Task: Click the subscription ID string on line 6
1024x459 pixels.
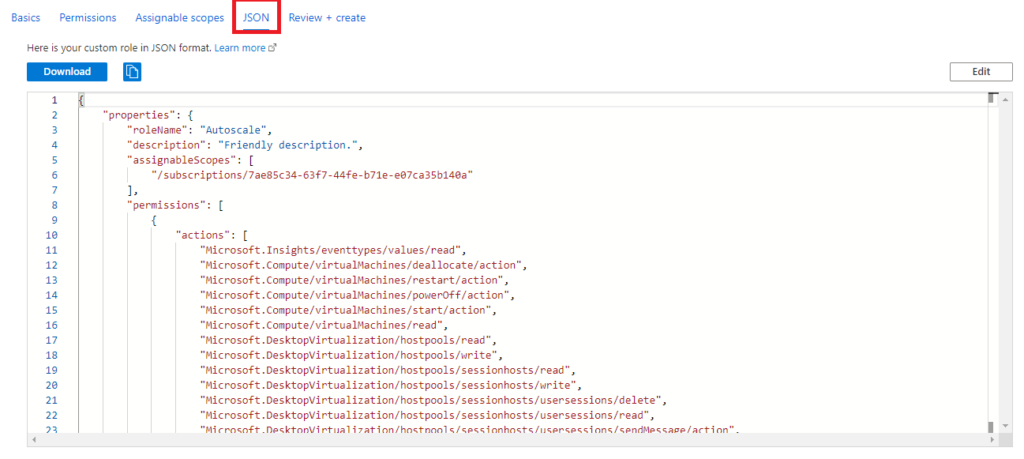Action: coord(311,175)
